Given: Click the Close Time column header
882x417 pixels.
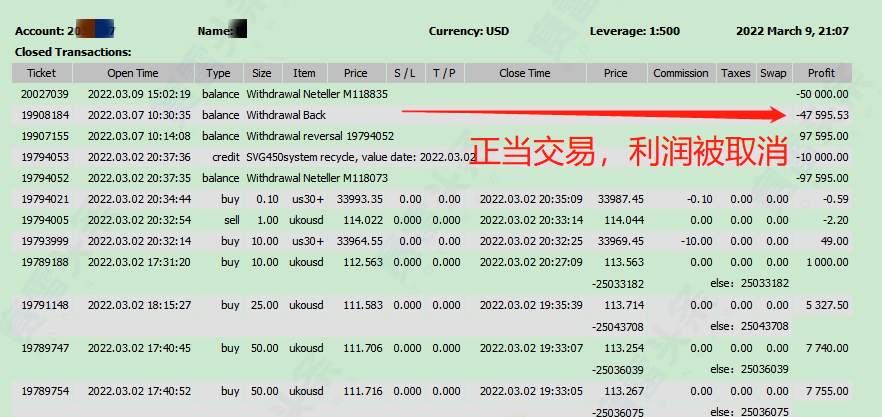Looking at the screenshot, I should (x=525, y=73).
